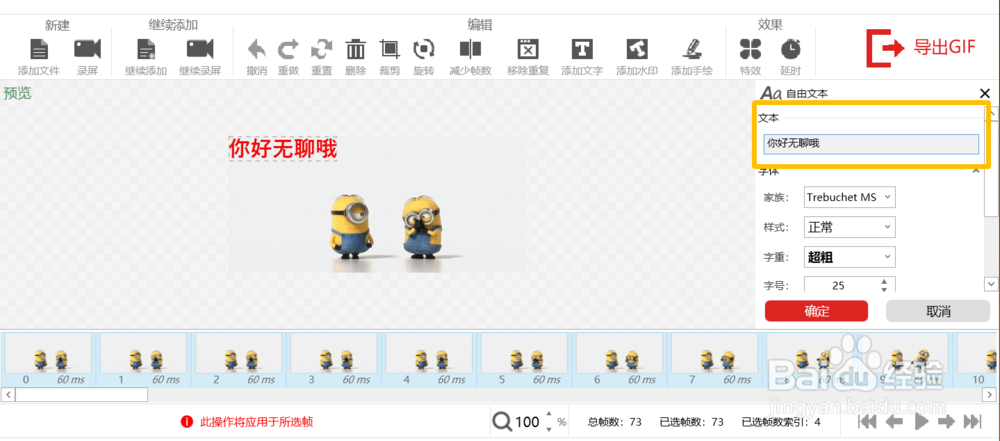Click the 文本 input field with 你好无聊哦
1000x441 pixels.
[x=871, y=144]
